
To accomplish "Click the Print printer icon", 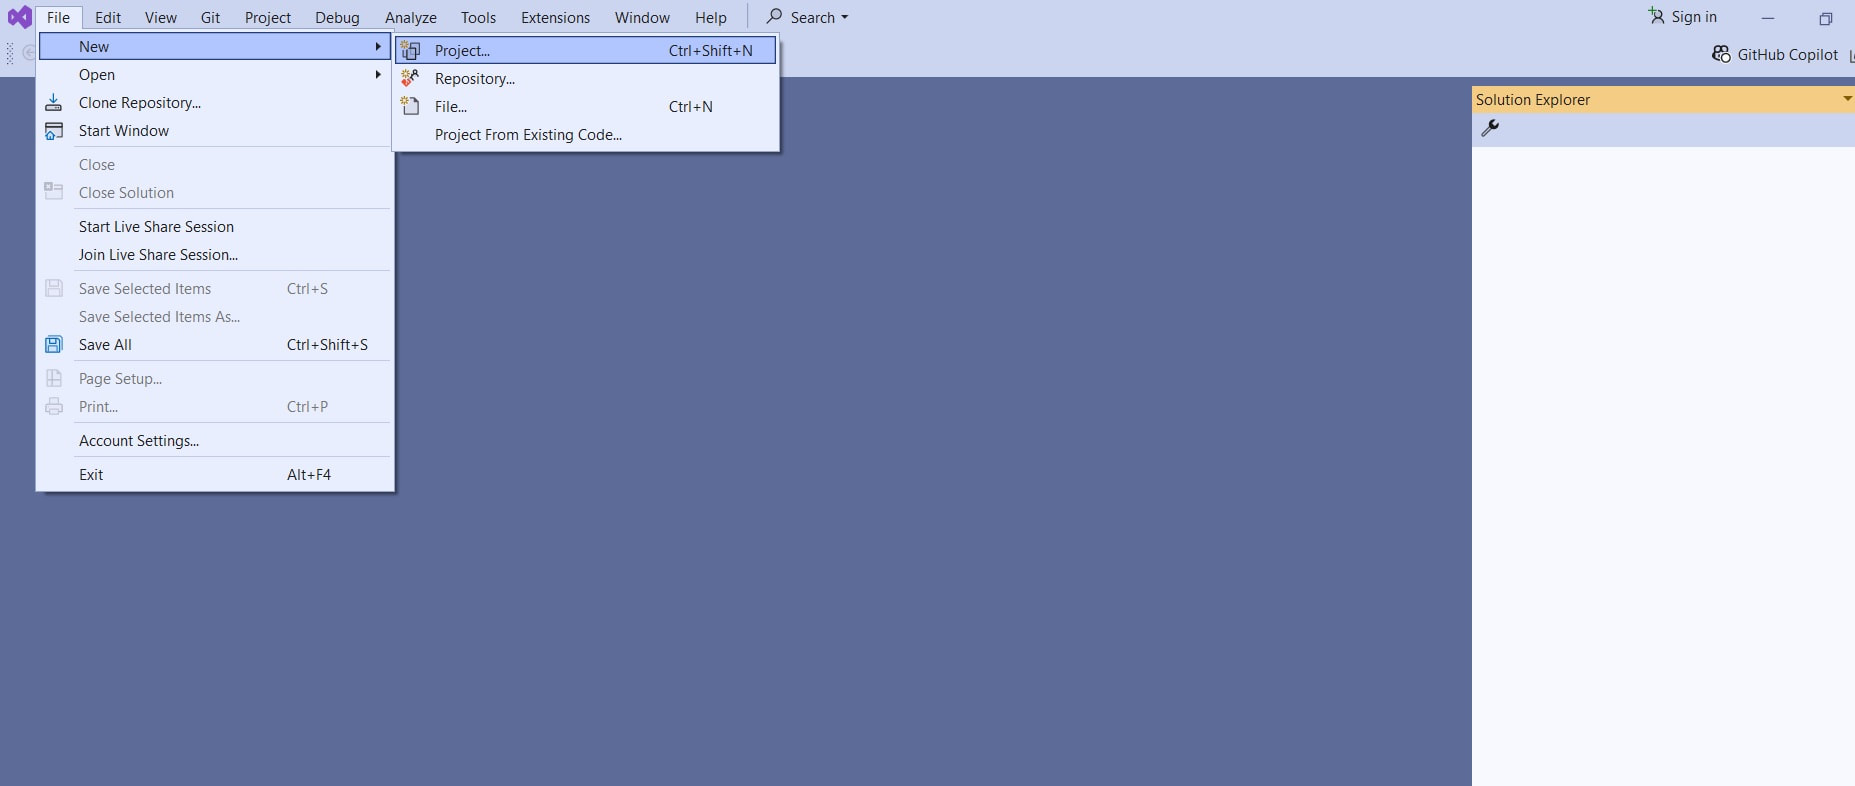I will point(54,406).
